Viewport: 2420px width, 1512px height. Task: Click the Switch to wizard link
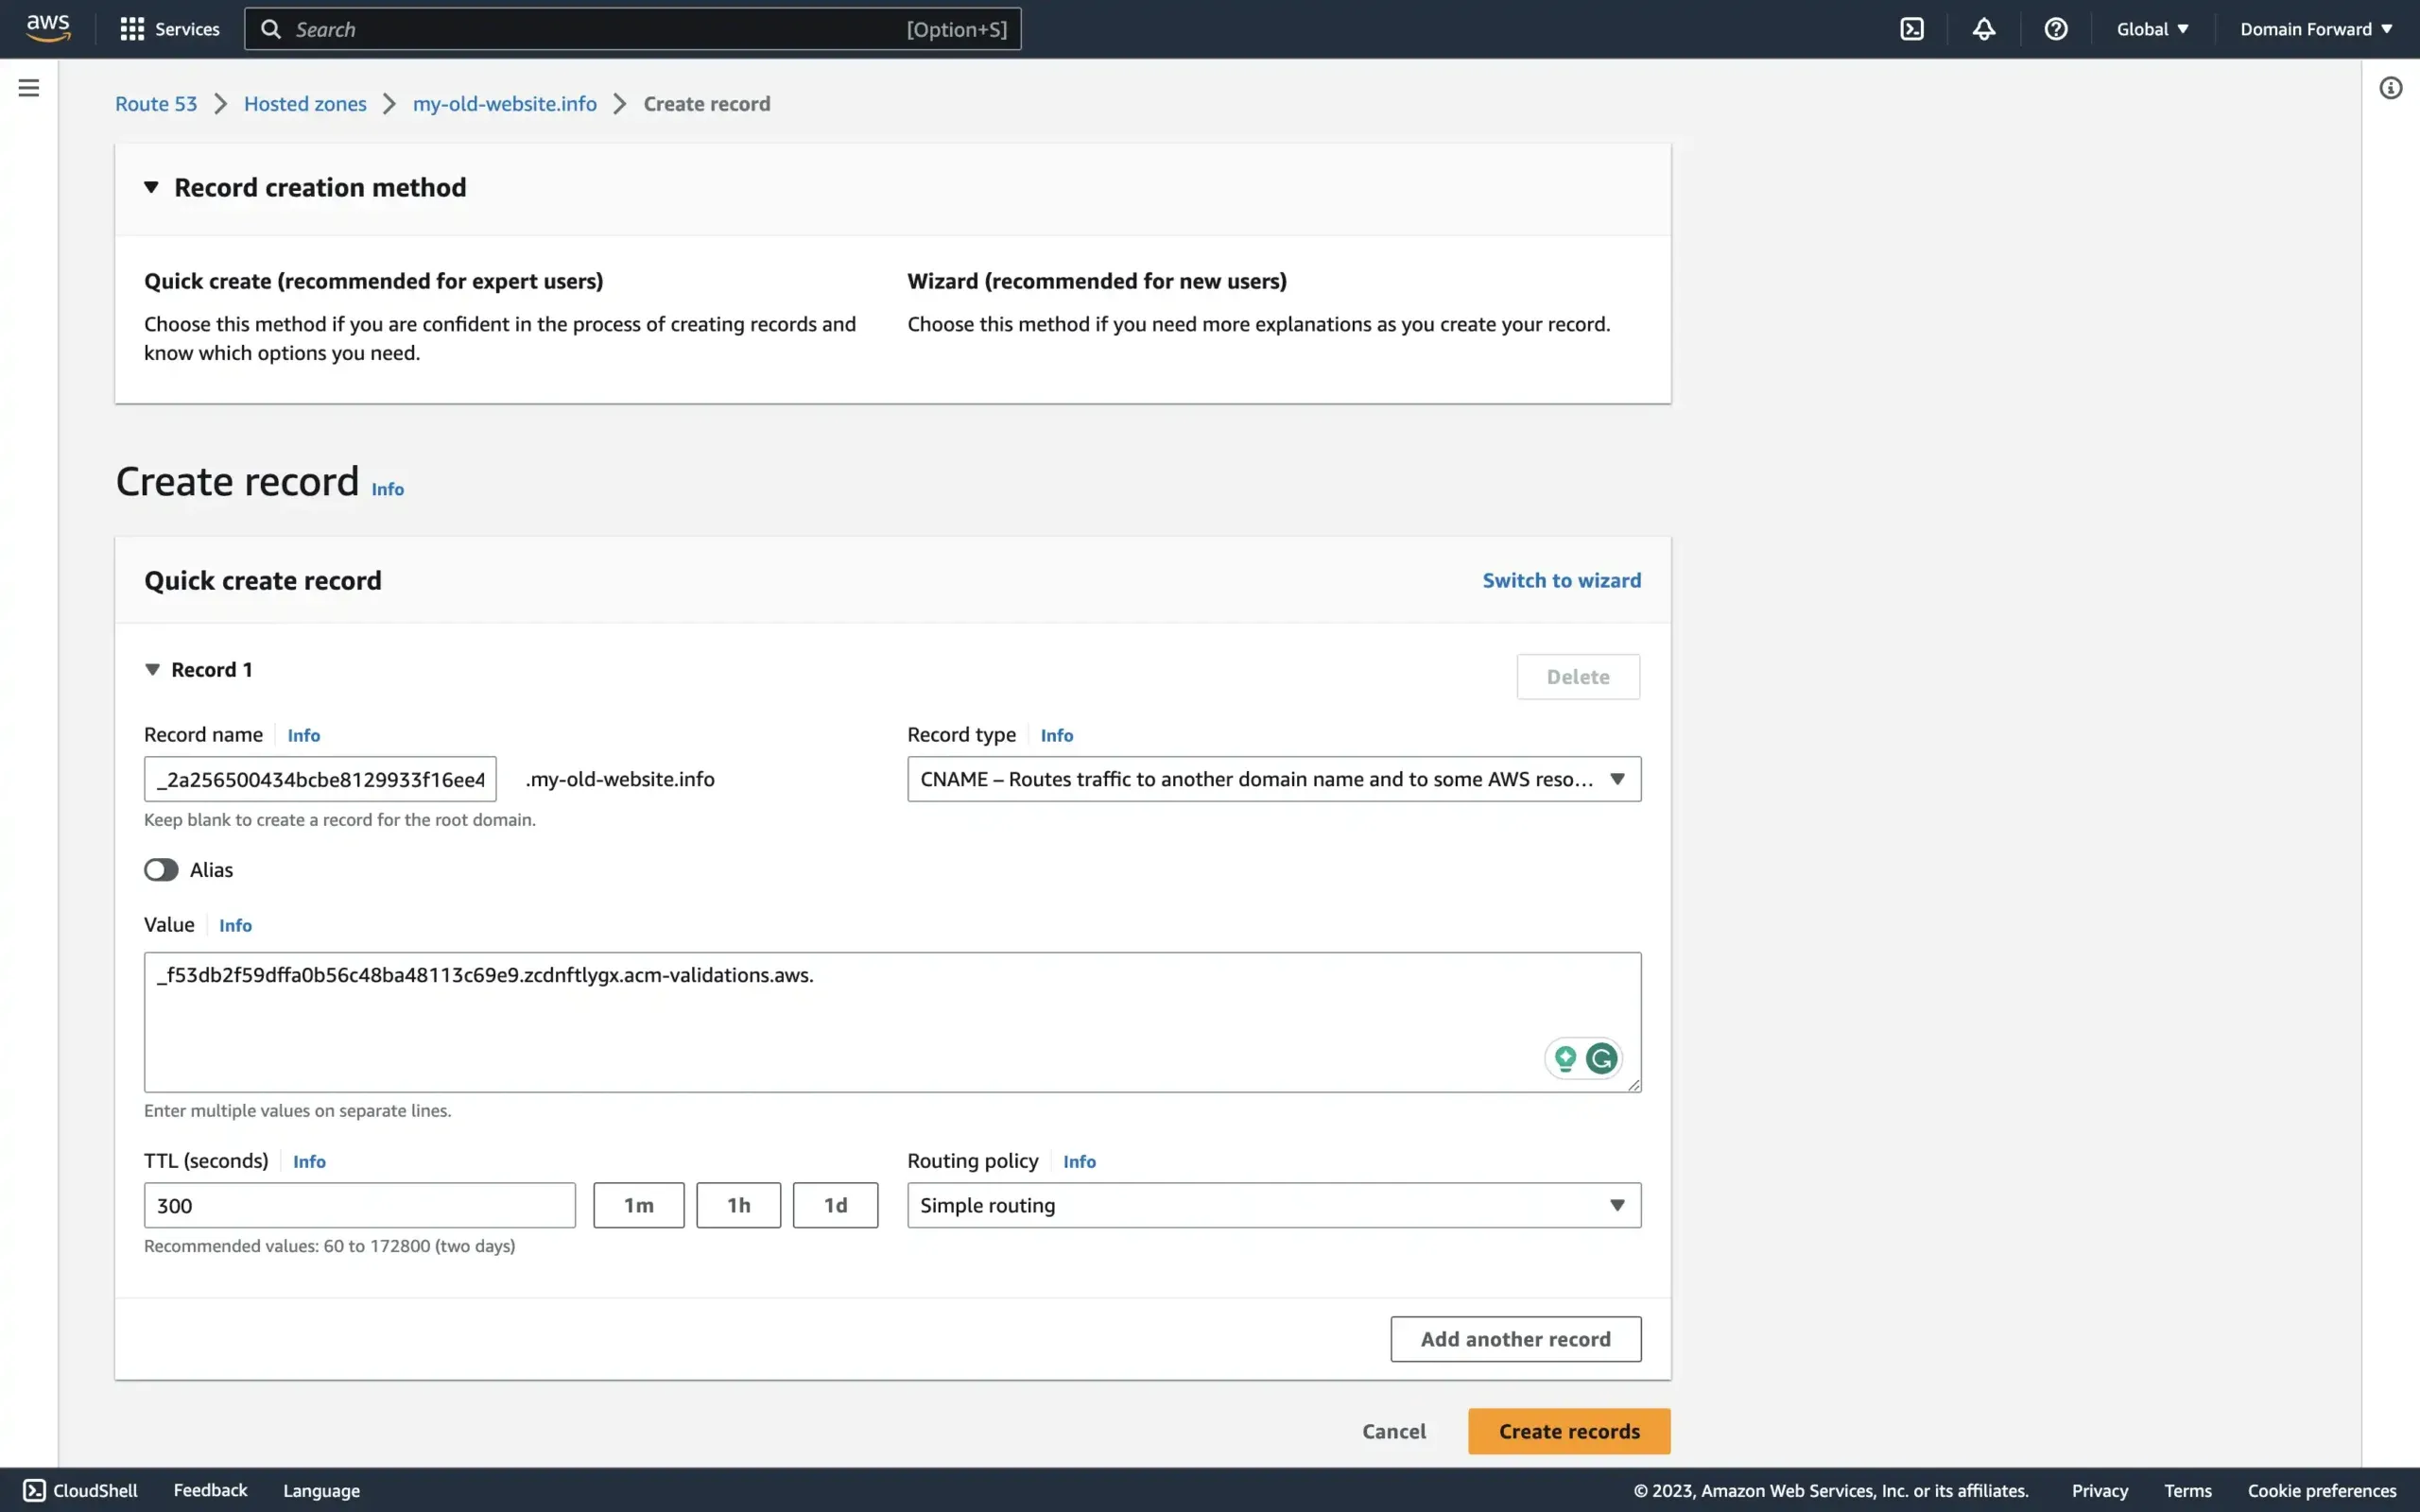coord(1561,580)
